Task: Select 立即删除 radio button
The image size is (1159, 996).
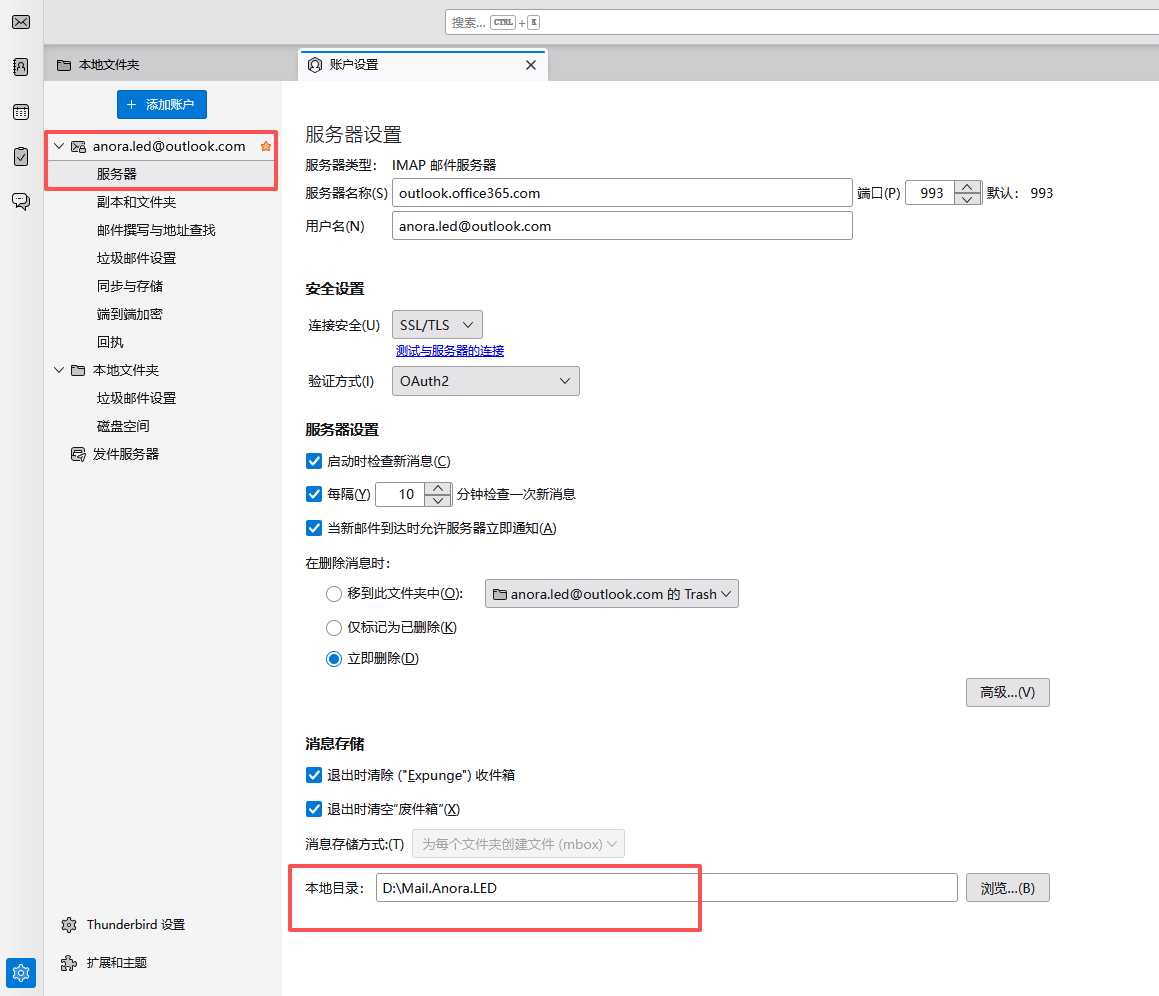Action: (x=334, y=659)
